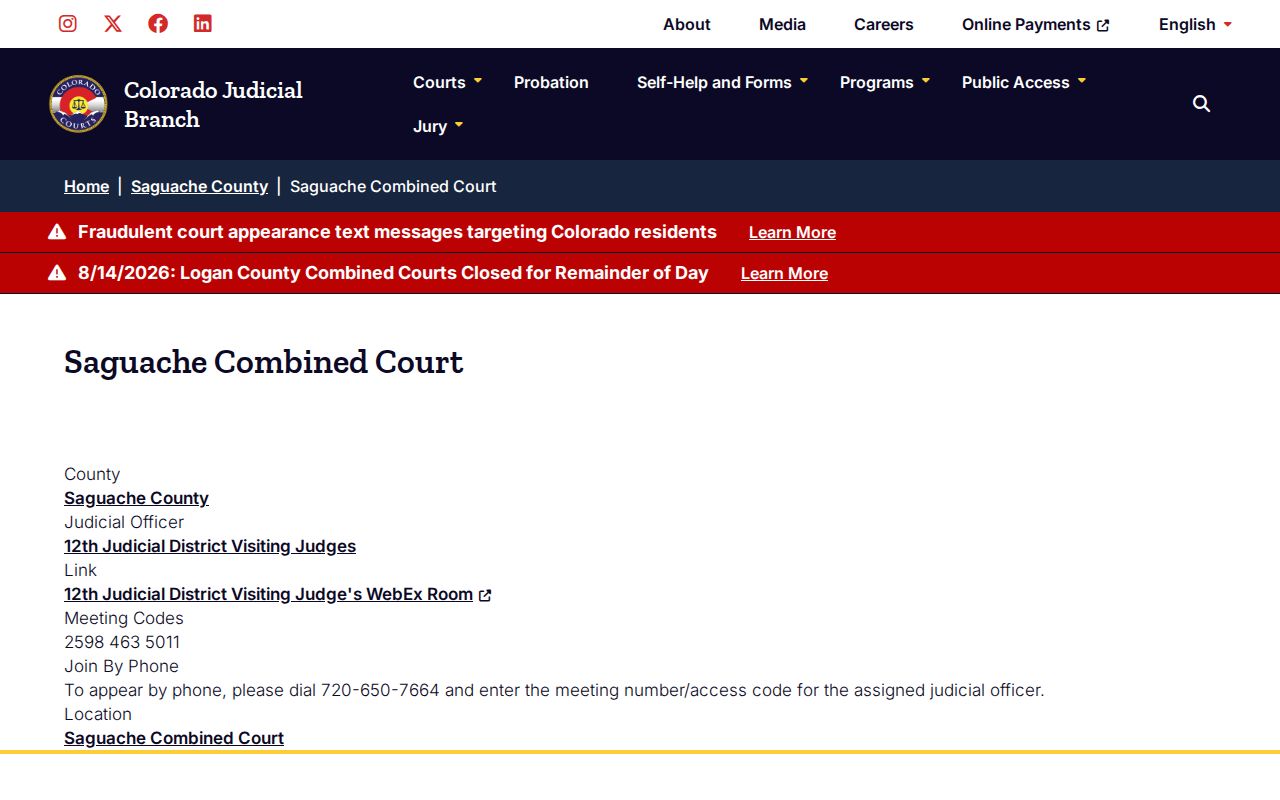
Task: Open the X (Twitter) social icon
Action: click(113, 24)
